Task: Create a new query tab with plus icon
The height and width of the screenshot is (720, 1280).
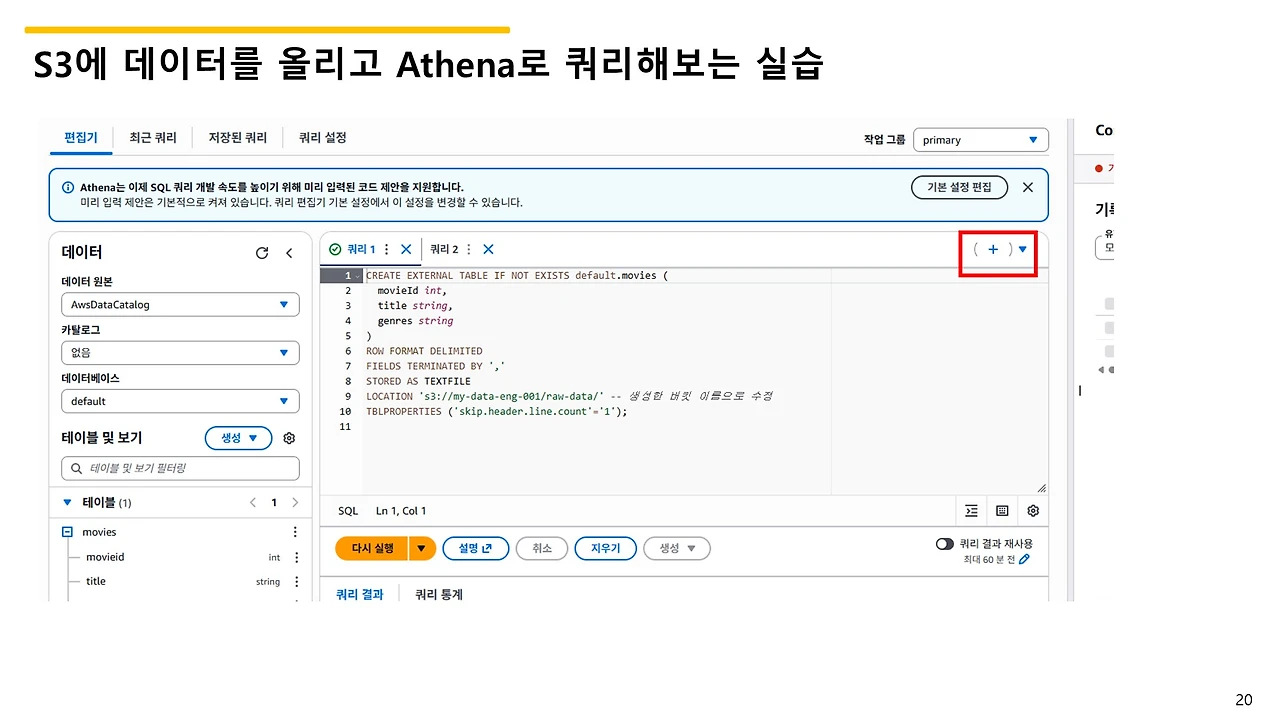Action: click(993, 249)
